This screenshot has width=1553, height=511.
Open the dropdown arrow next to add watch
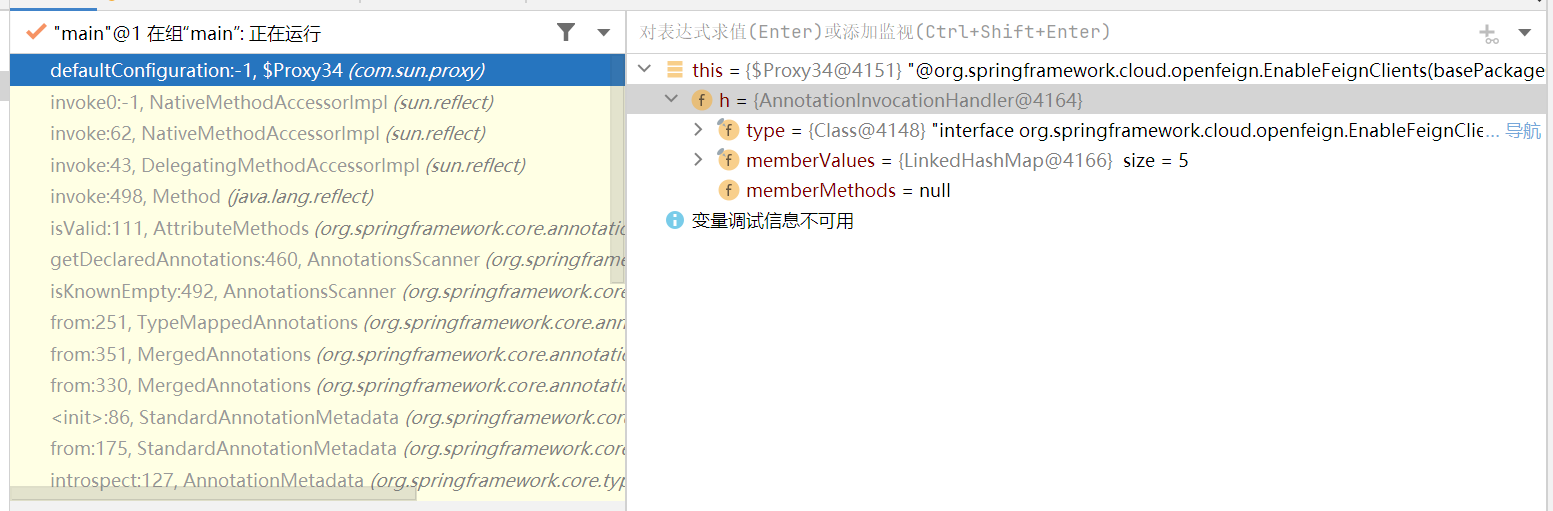[1525, 33]
